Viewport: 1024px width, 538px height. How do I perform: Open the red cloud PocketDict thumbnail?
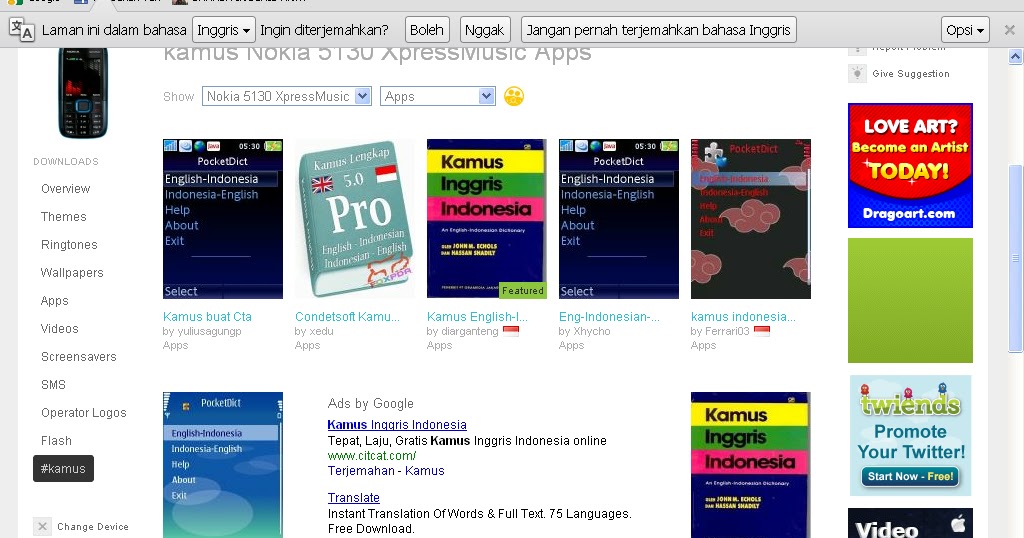tap(751, 219)
